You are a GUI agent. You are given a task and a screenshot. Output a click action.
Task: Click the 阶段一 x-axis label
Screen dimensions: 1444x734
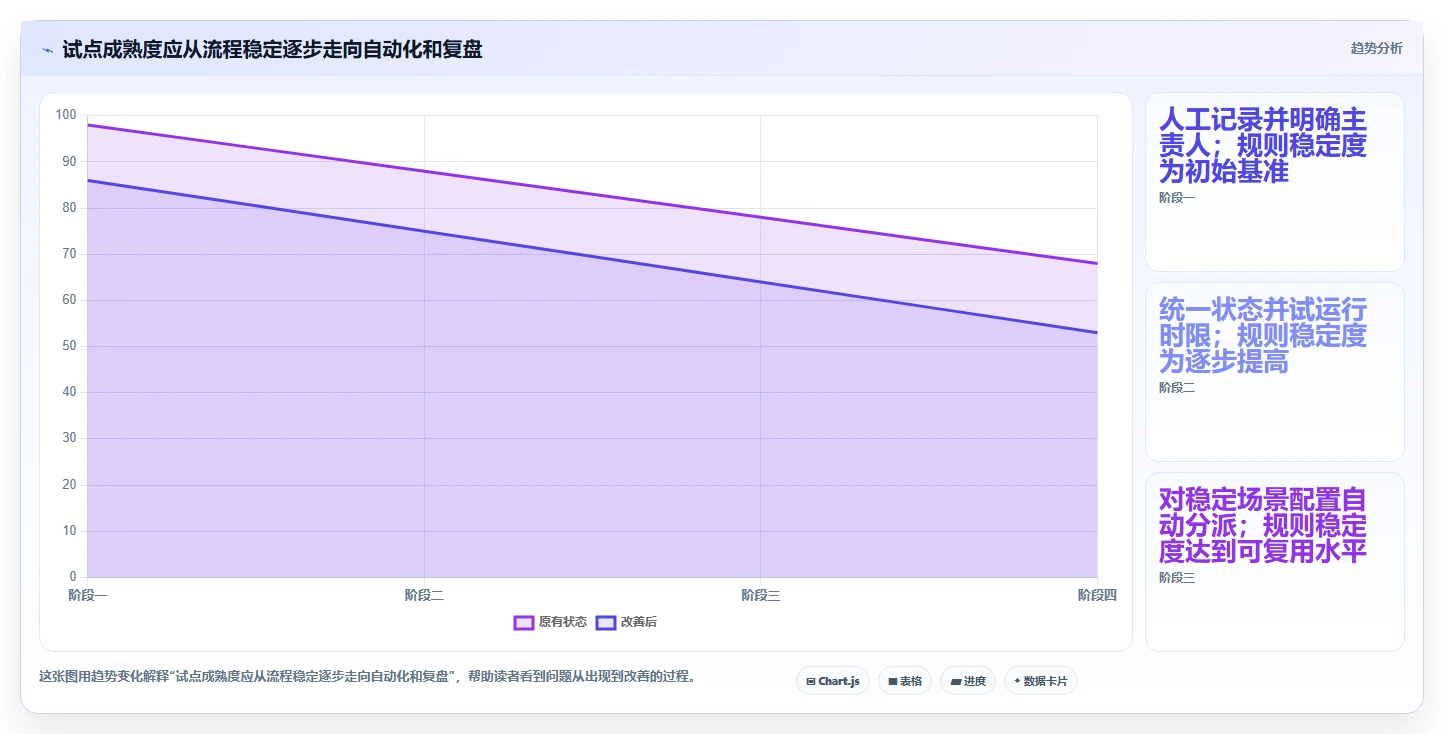pos(88,596)
